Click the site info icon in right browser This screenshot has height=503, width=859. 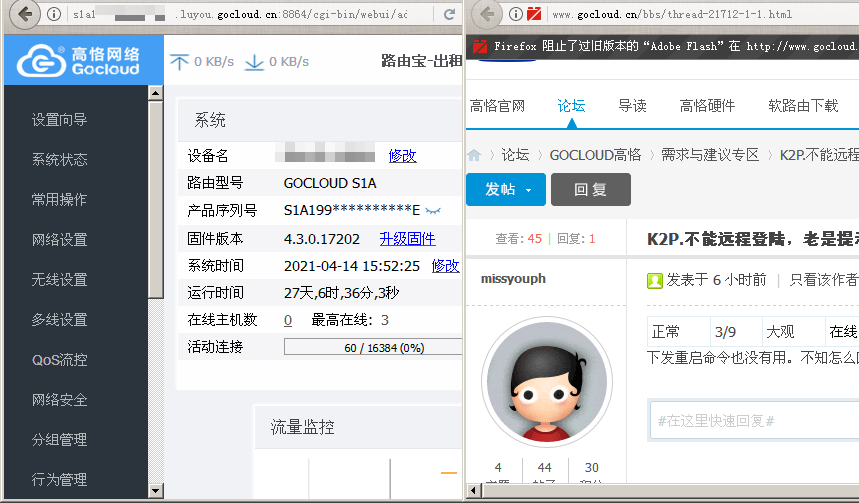point(516,14)
